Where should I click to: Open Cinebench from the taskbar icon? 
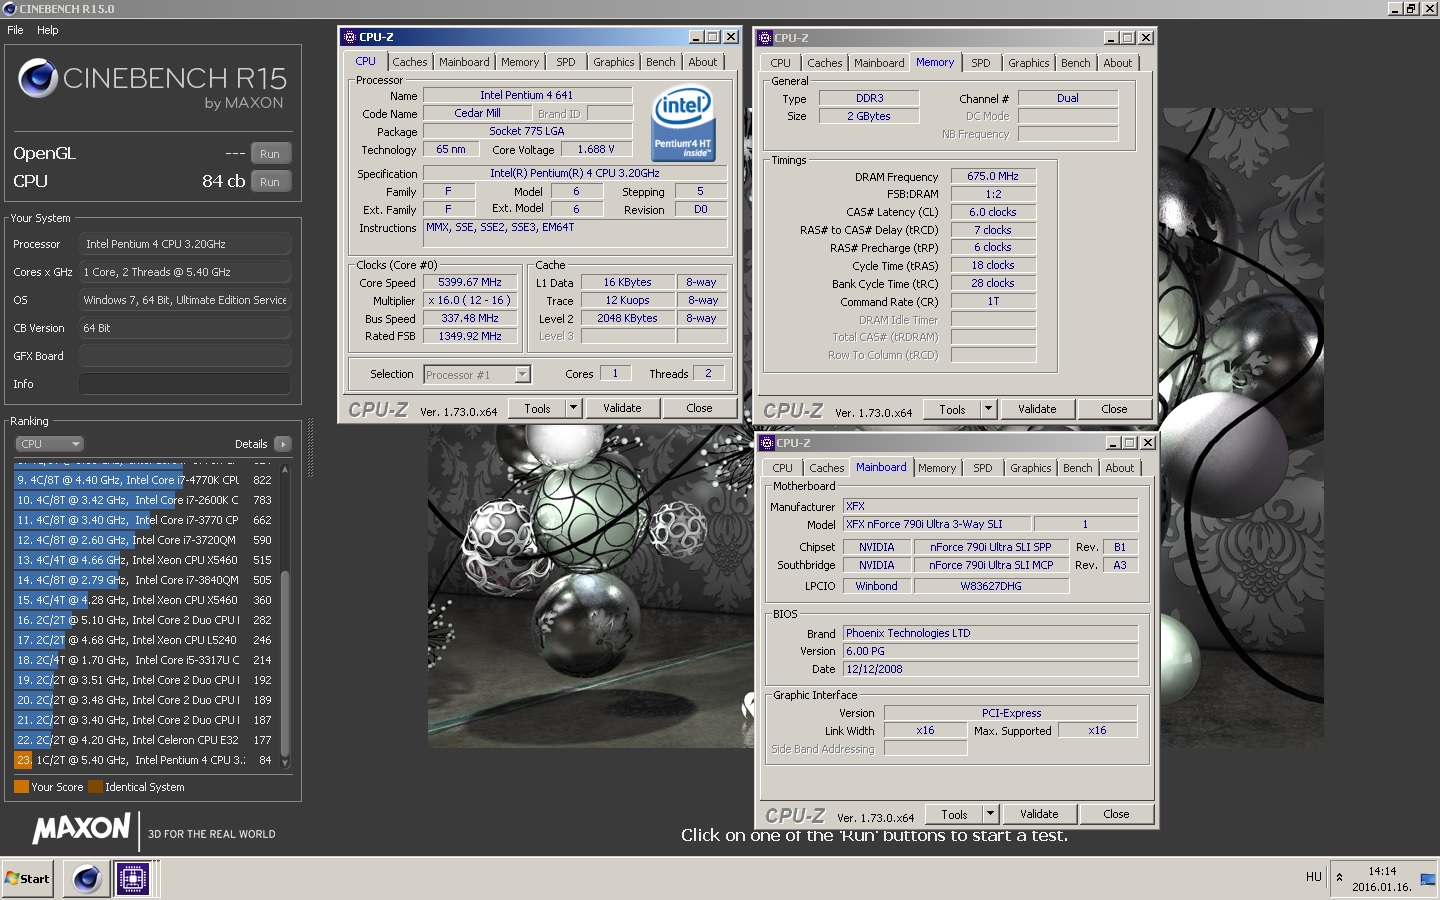[x=87, y=879]
